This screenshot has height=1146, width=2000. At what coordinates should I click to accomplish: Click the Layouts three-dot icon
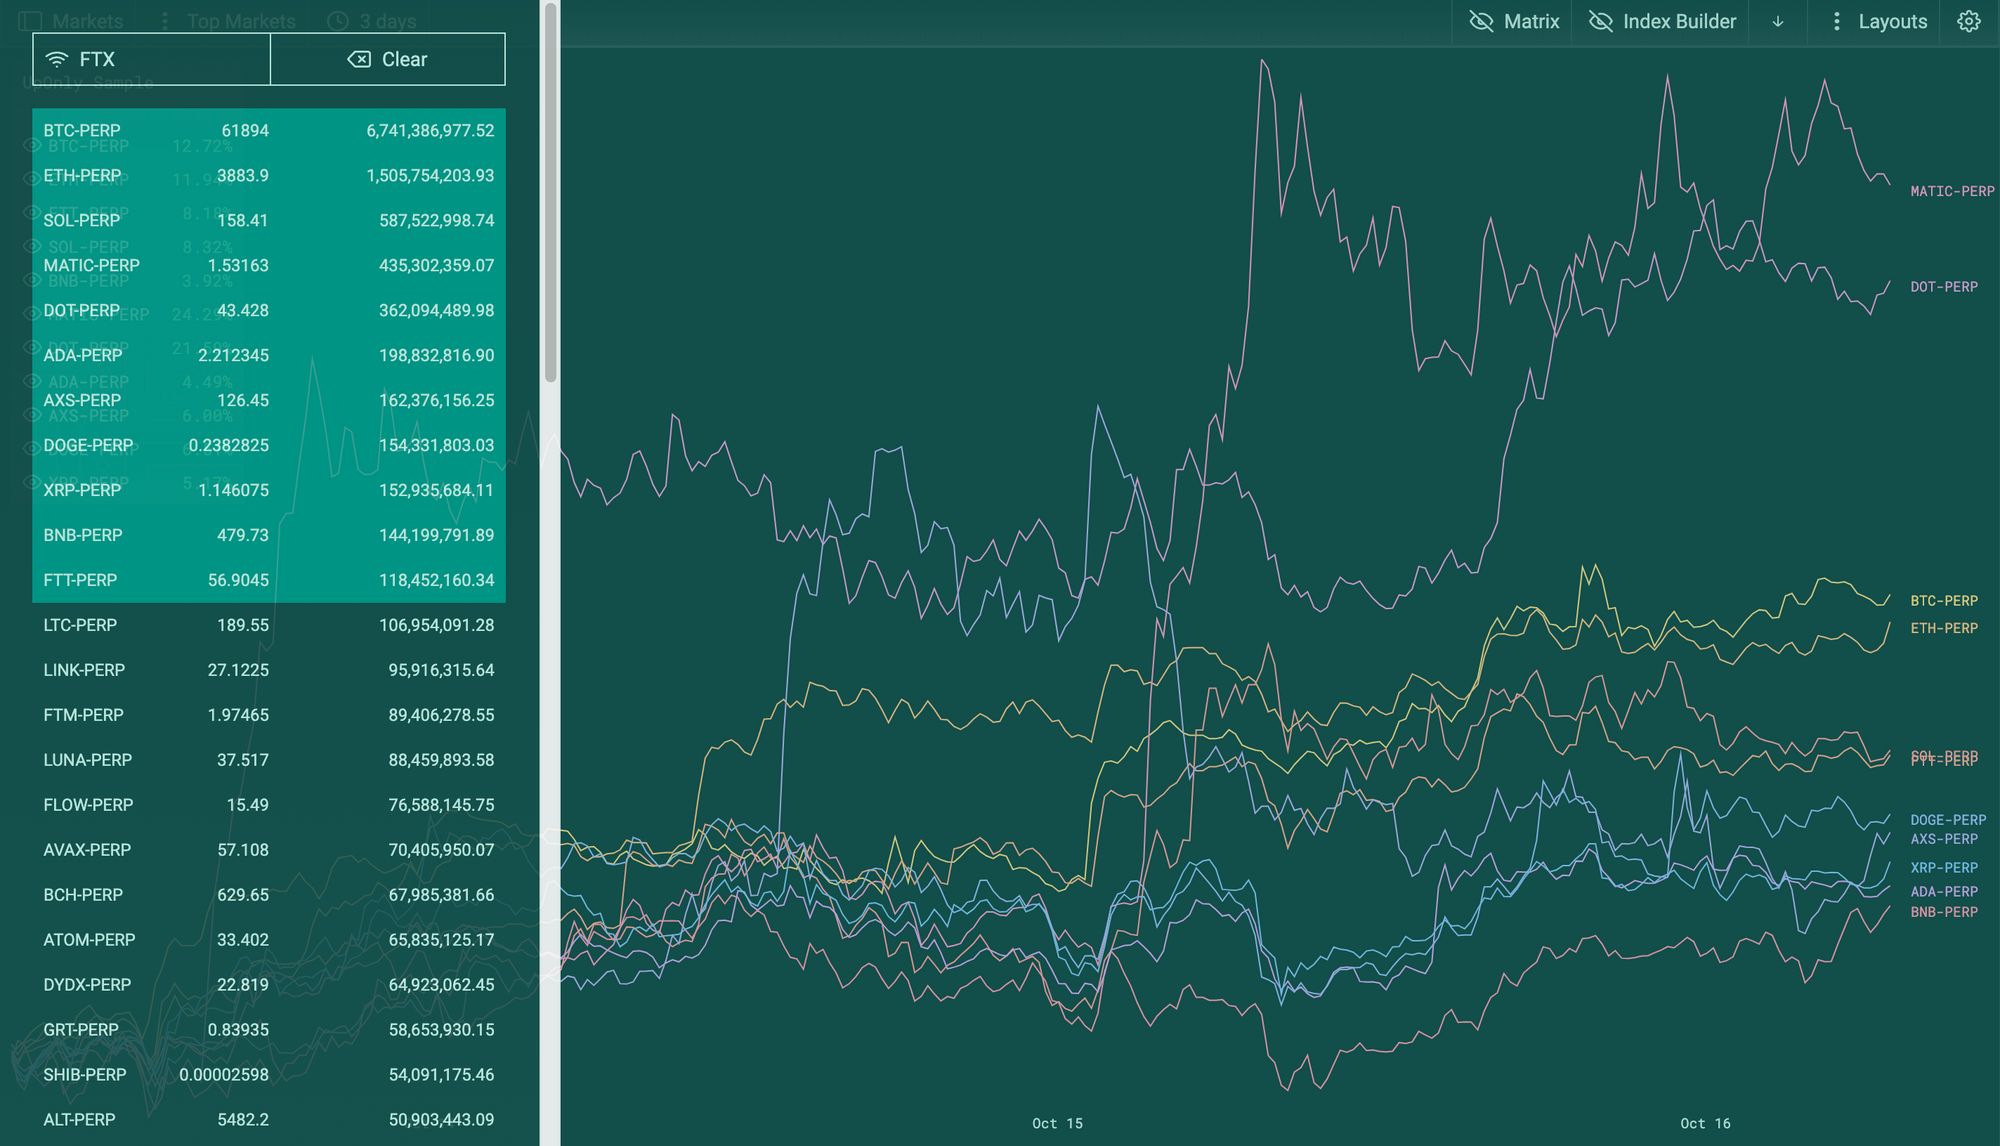click(1836, 22)
